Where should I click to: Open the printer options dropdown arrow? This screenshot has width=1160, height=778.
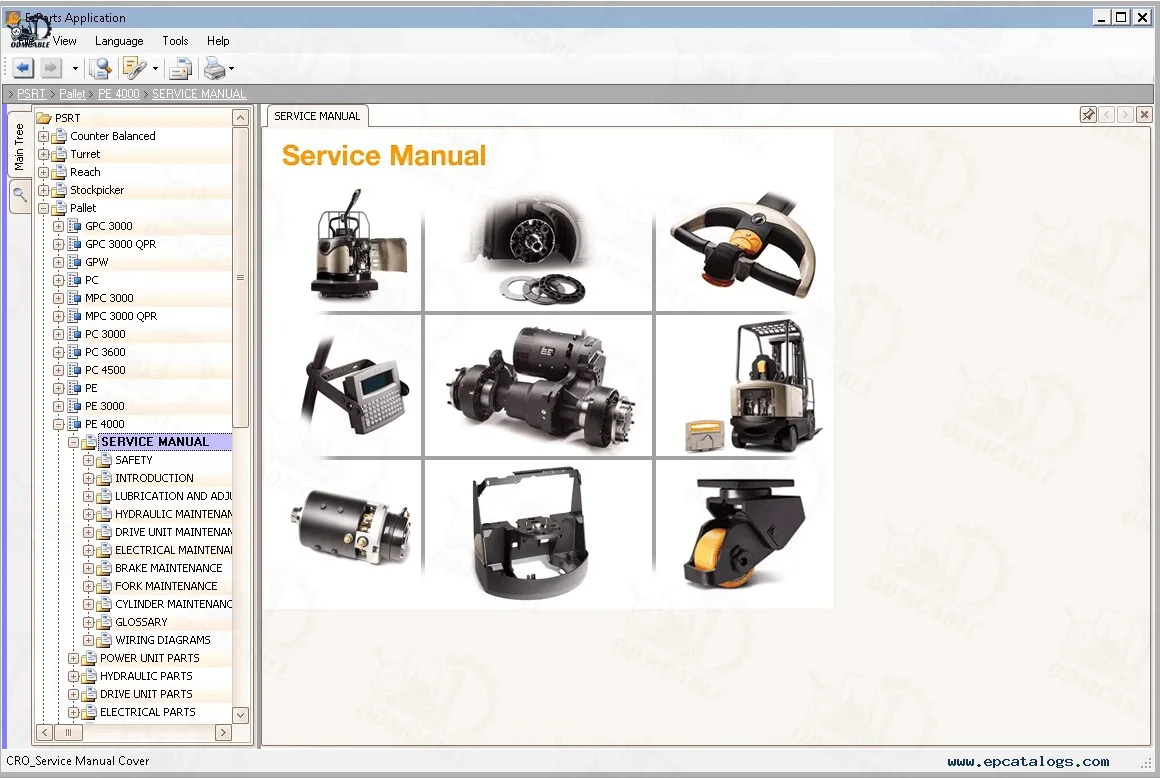[x=232, y=69]
